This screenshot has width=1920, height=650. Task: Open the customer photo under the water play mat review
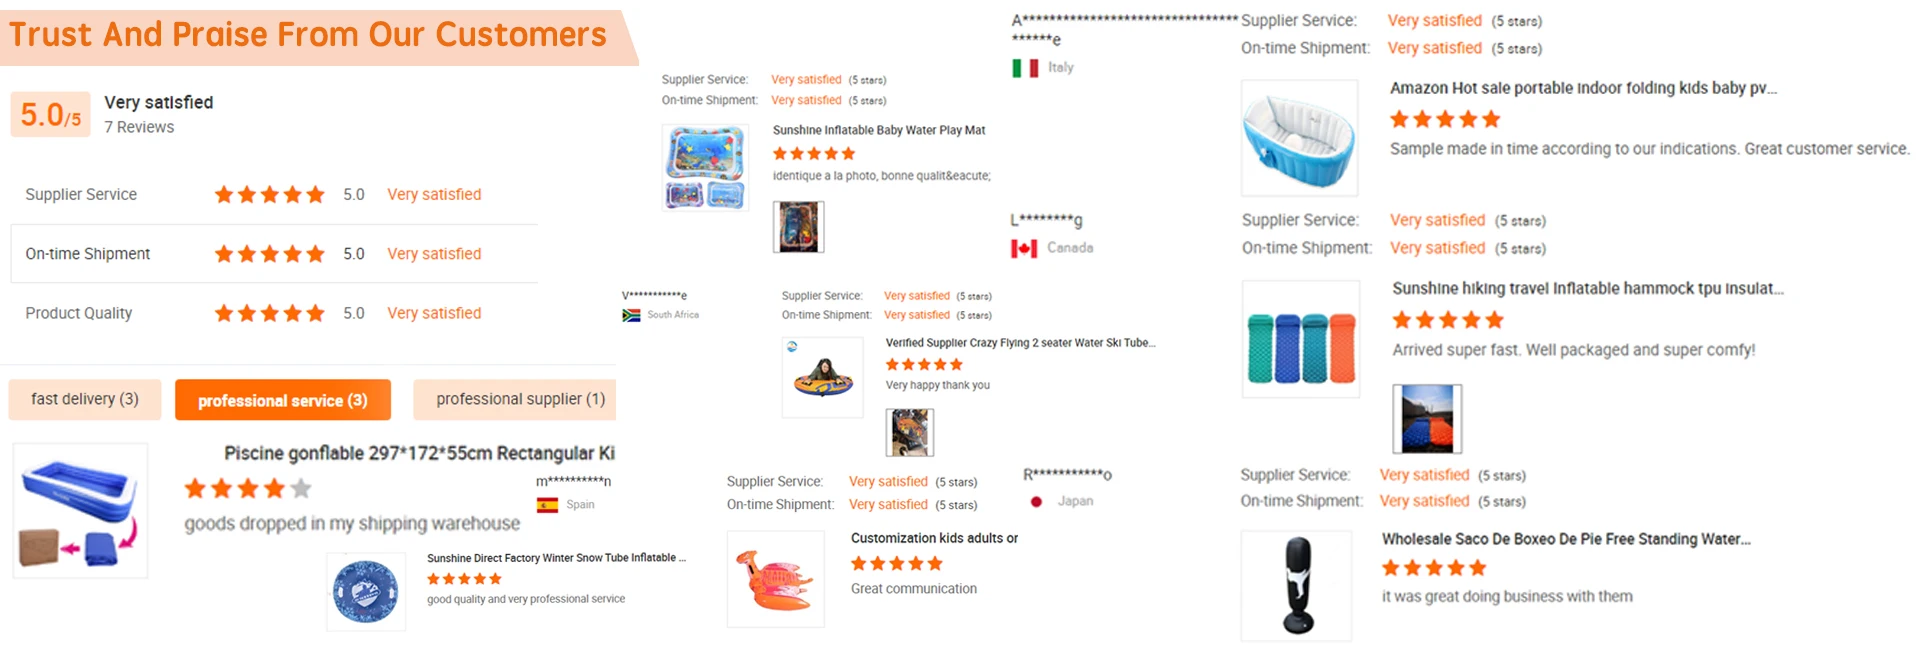799,226
